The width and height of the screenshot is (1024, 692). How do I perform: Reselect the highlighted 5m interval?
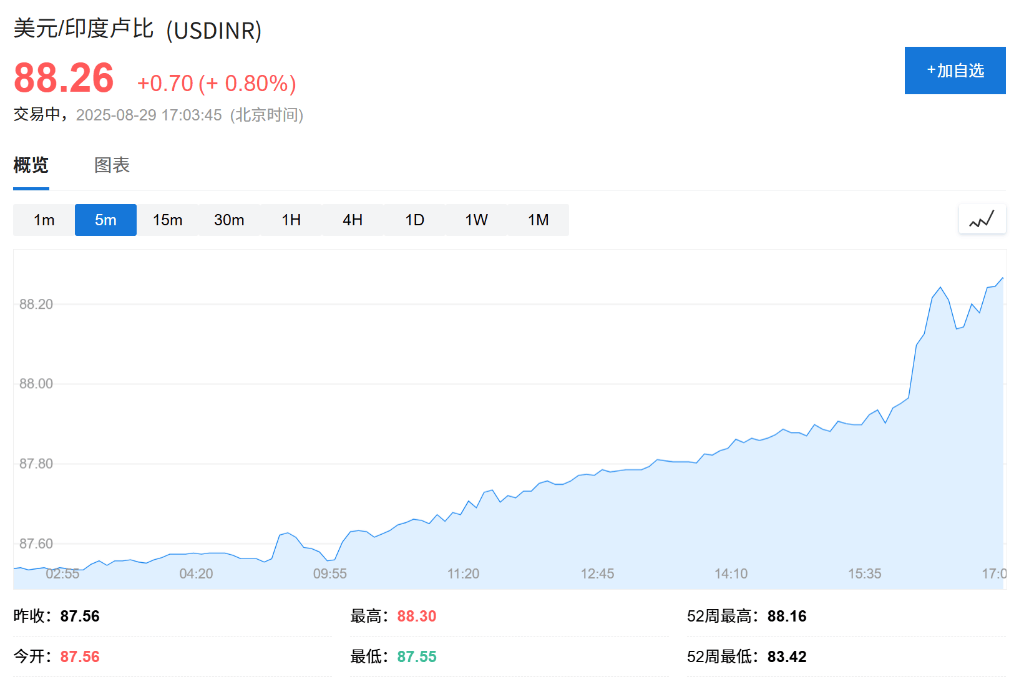coord(105,219)
